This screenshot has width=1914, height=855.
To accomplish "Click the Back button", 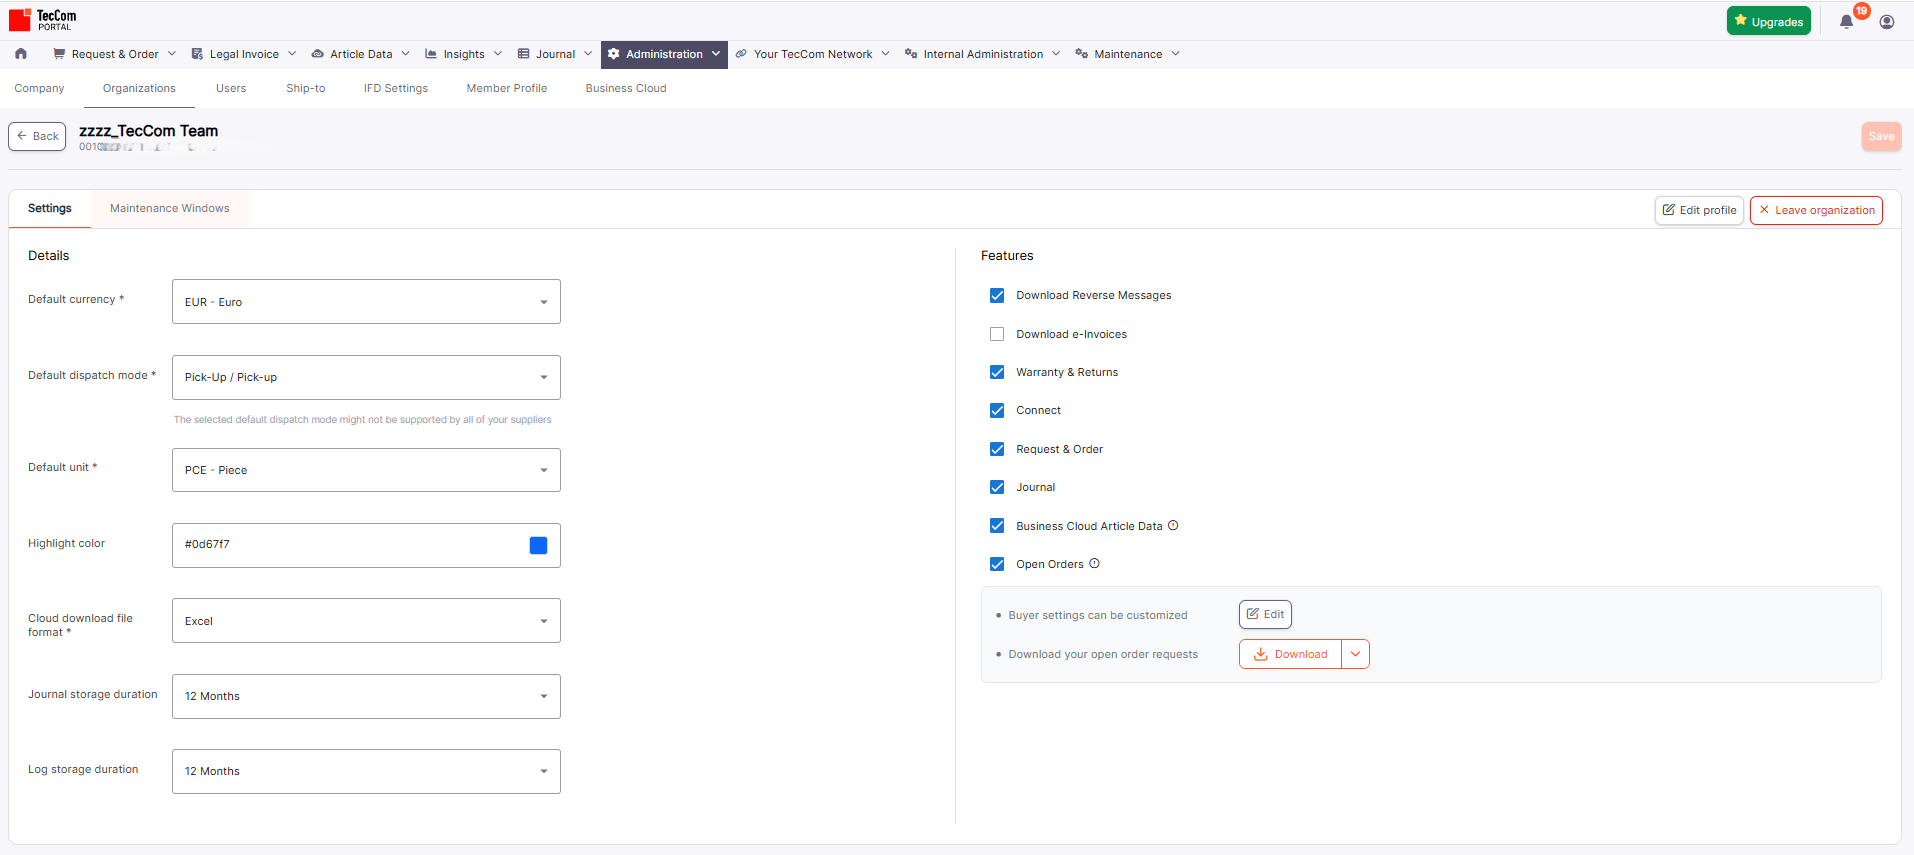I will 37,136.
